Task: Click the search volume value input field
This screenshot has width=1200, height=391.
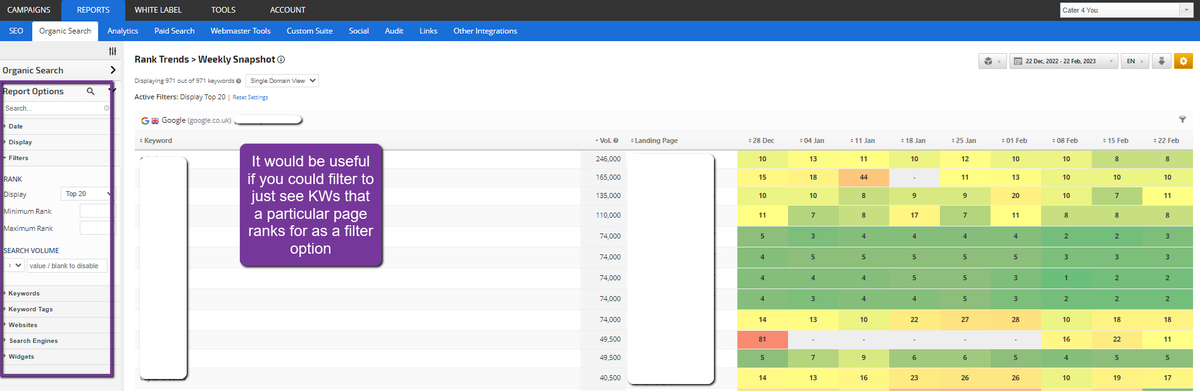Action: pos(68,266)
